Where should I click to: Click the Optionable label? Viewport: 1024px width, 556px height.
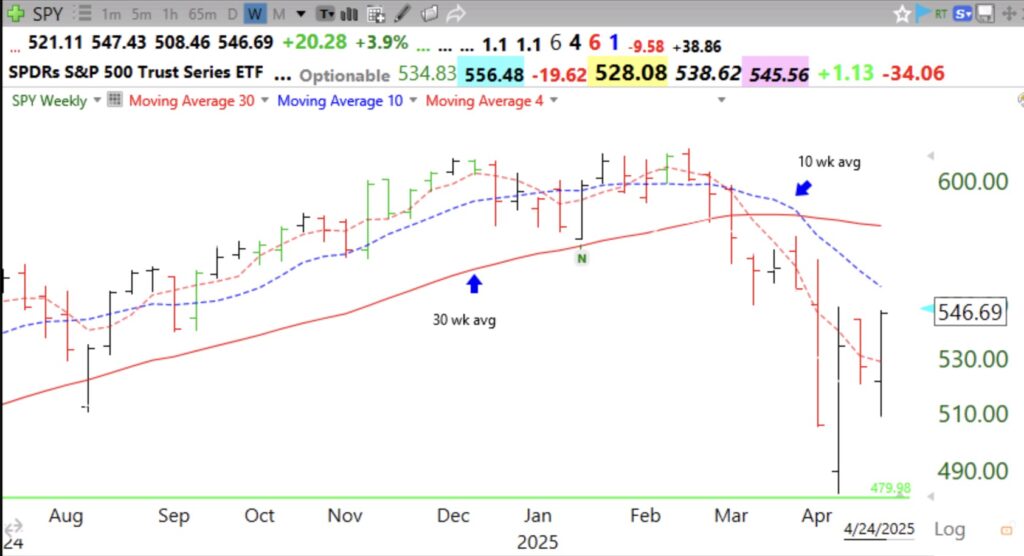pos(344,75)
